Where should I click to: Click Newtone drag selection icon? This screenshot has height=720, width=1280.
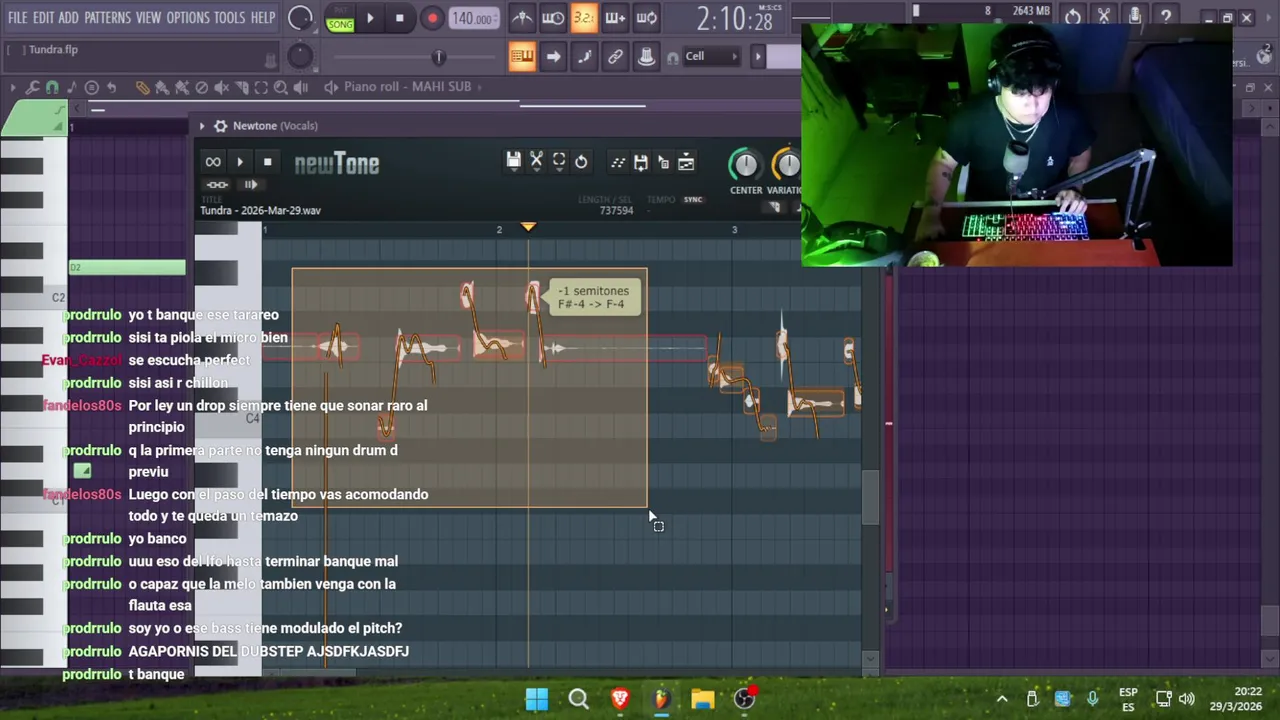pyautogui.click(x=663, y=162)
